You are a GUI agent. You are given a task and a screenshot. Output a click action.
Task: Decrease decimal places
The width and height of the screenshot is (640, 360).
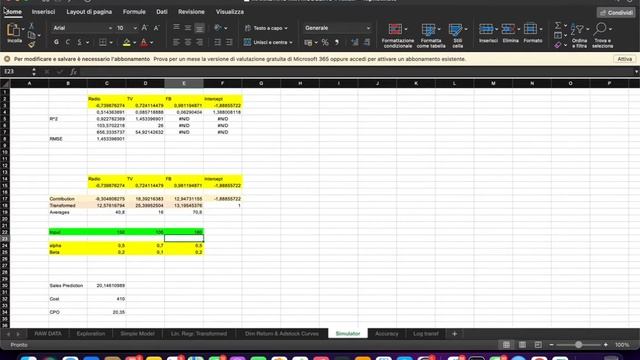367,42
